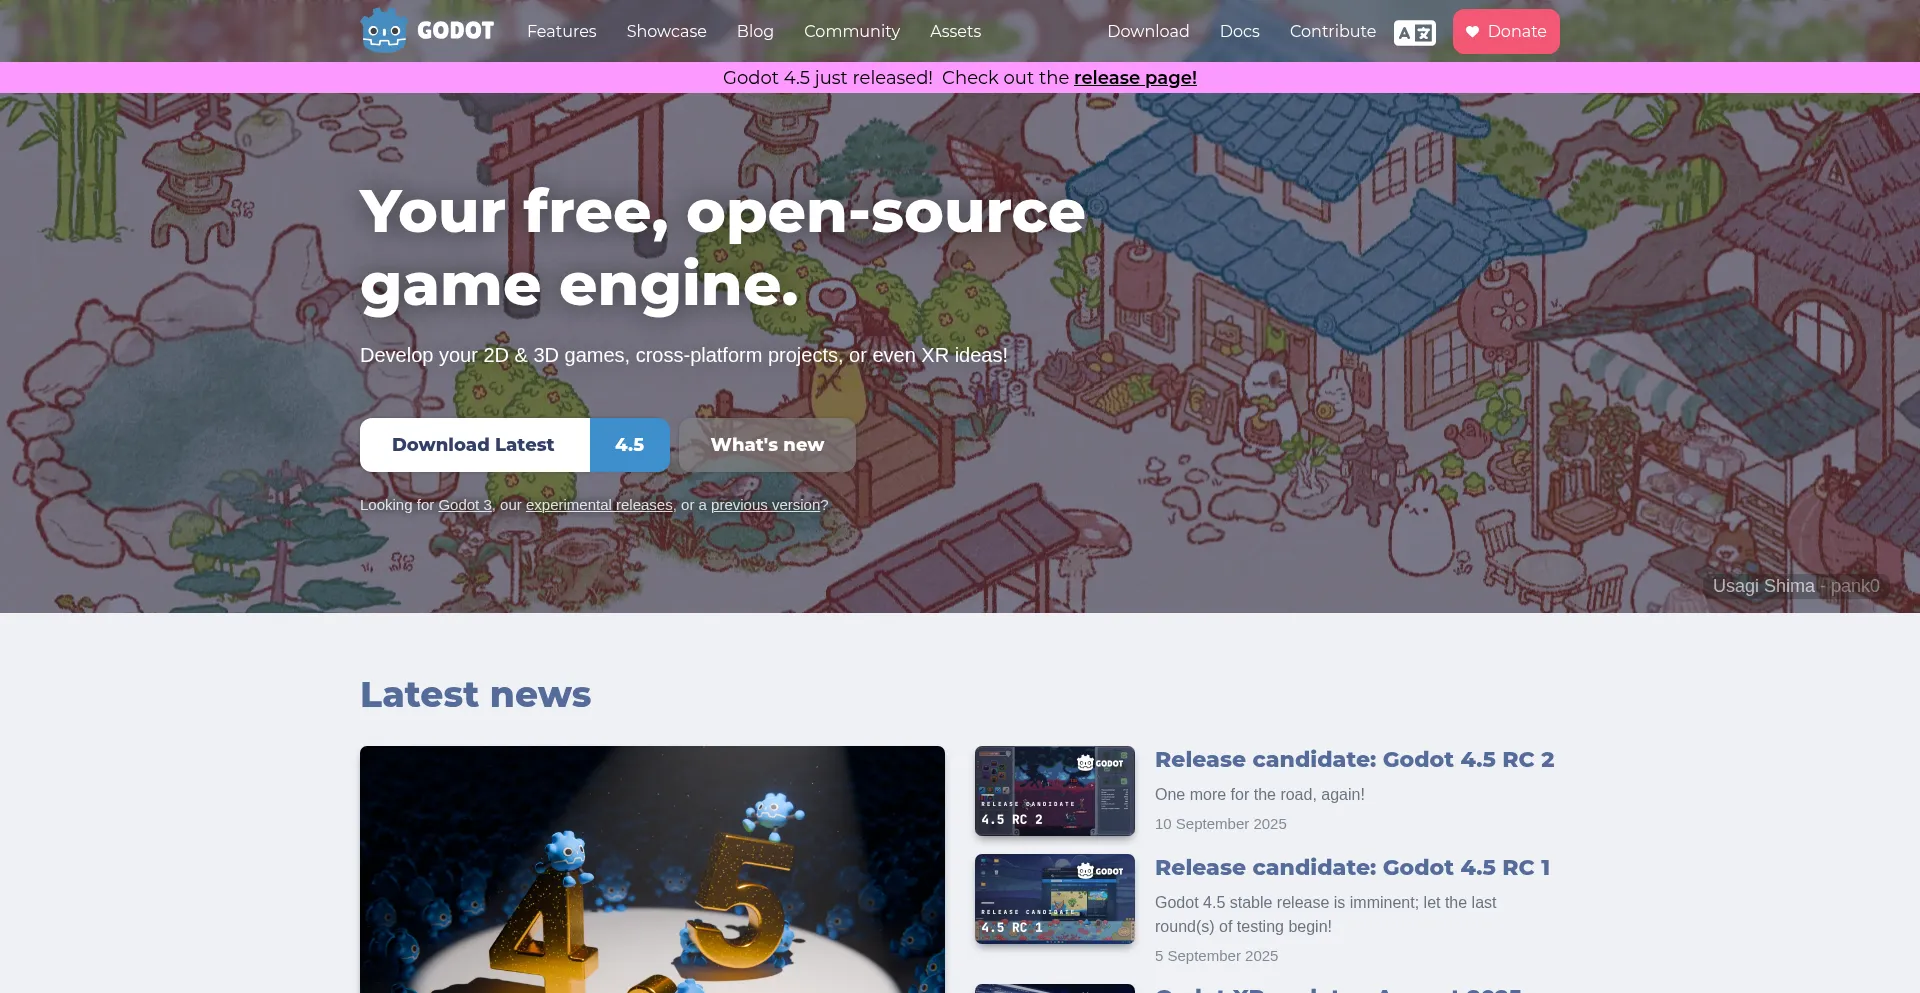Click the golden 4.5 featured news image
Viewport: 1920px width, 993px height.
(652, 869)
